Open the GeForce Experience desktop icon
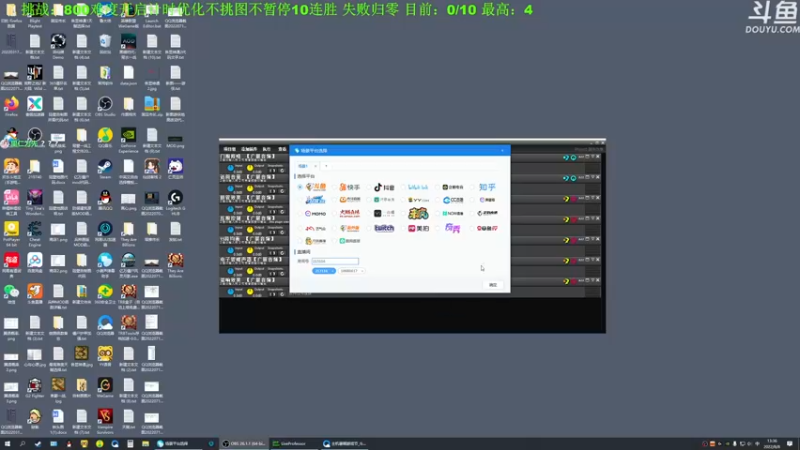The width and height of the screenshot is (800, 450). coord(129,140)
